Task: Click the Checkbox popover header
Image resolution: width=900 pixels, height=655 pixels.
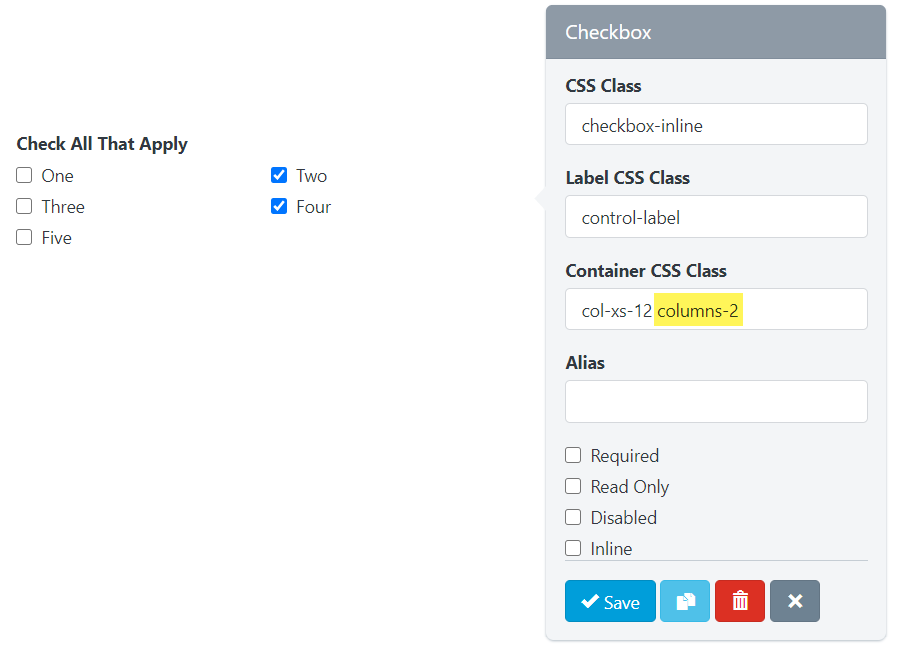Action: tap(716, 32)
